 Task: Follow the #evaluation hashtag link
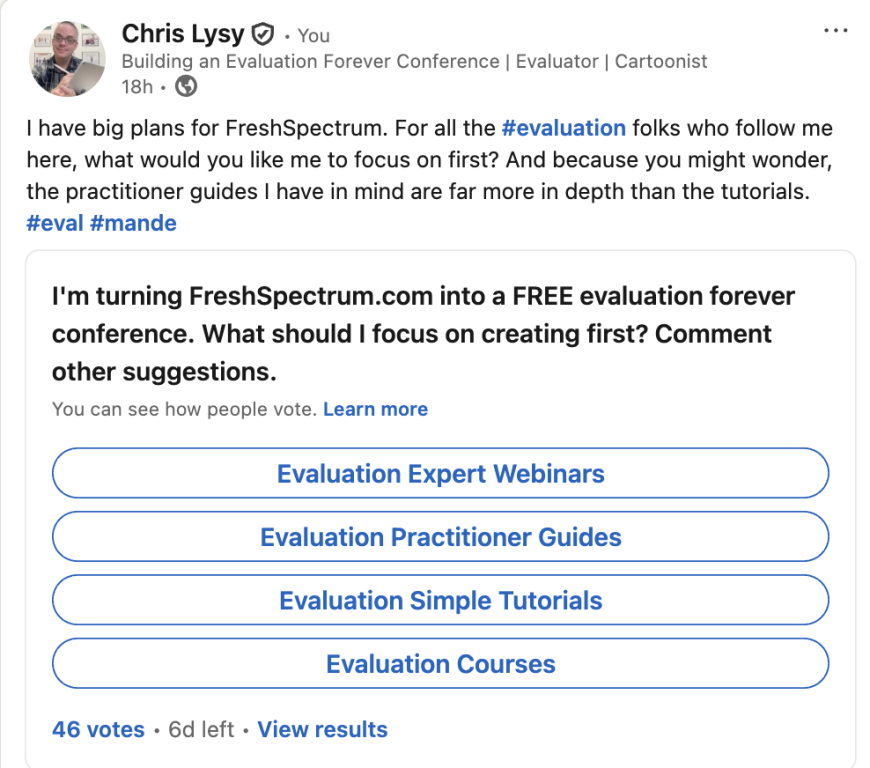pyautogui.click(x=564, y=128)
